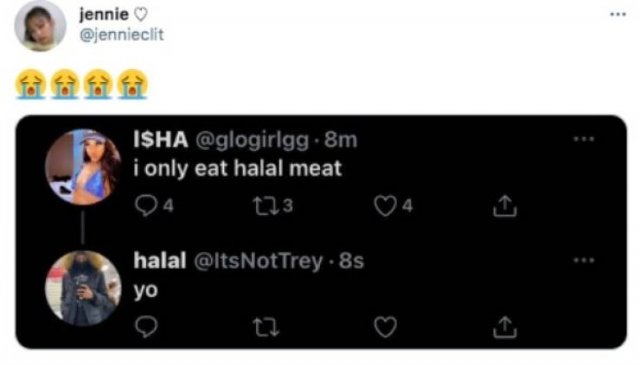Retweet ISHA's halal meat tweet
This screenshot has width=640, height=365.
[266, 206]
